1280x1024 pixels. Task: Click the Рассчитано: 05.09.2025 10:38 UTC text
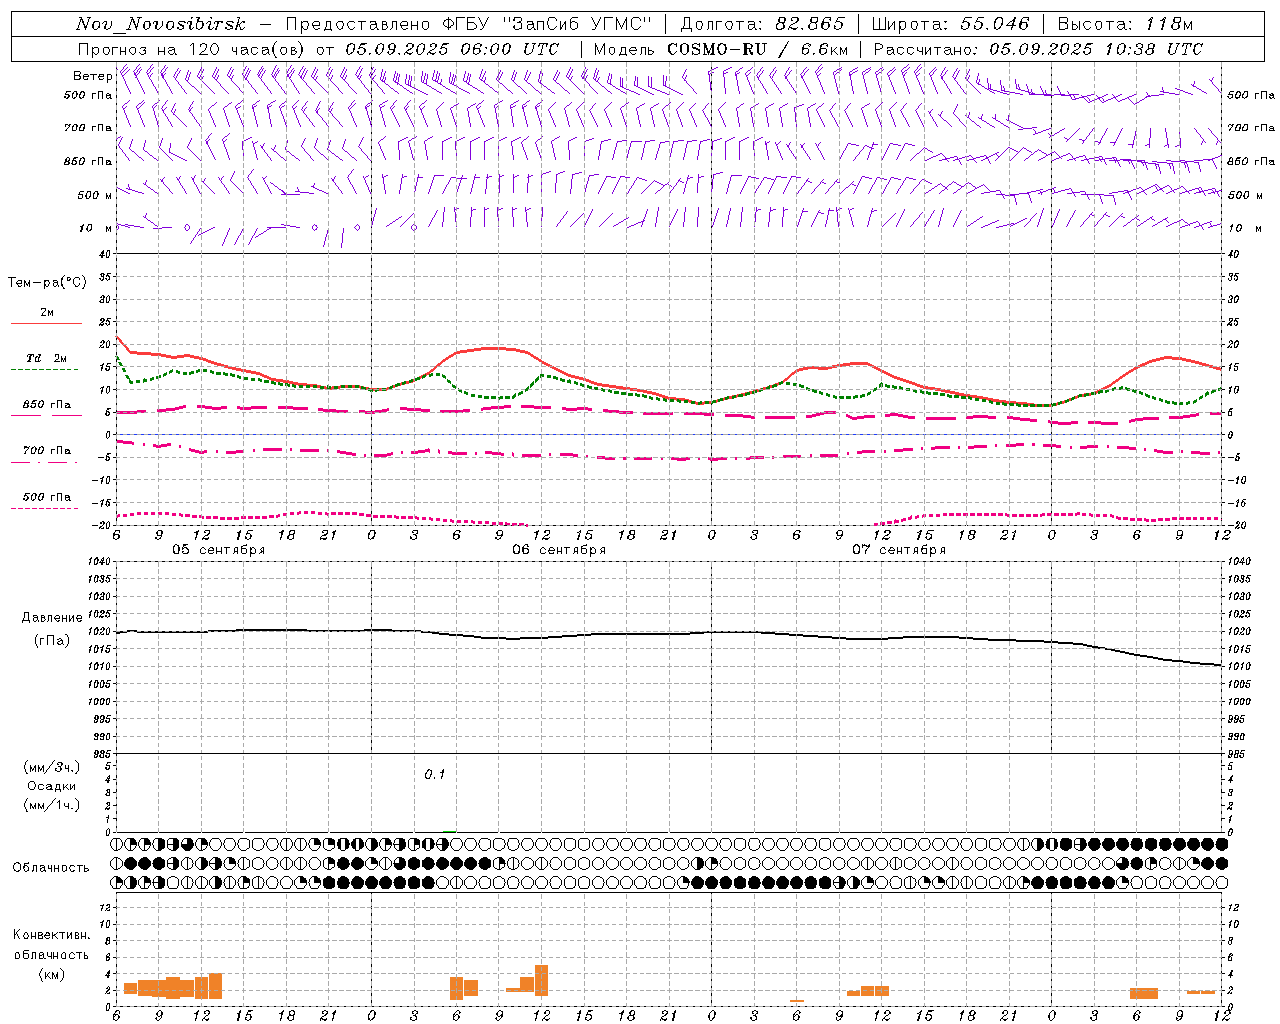coord(1038,49)
